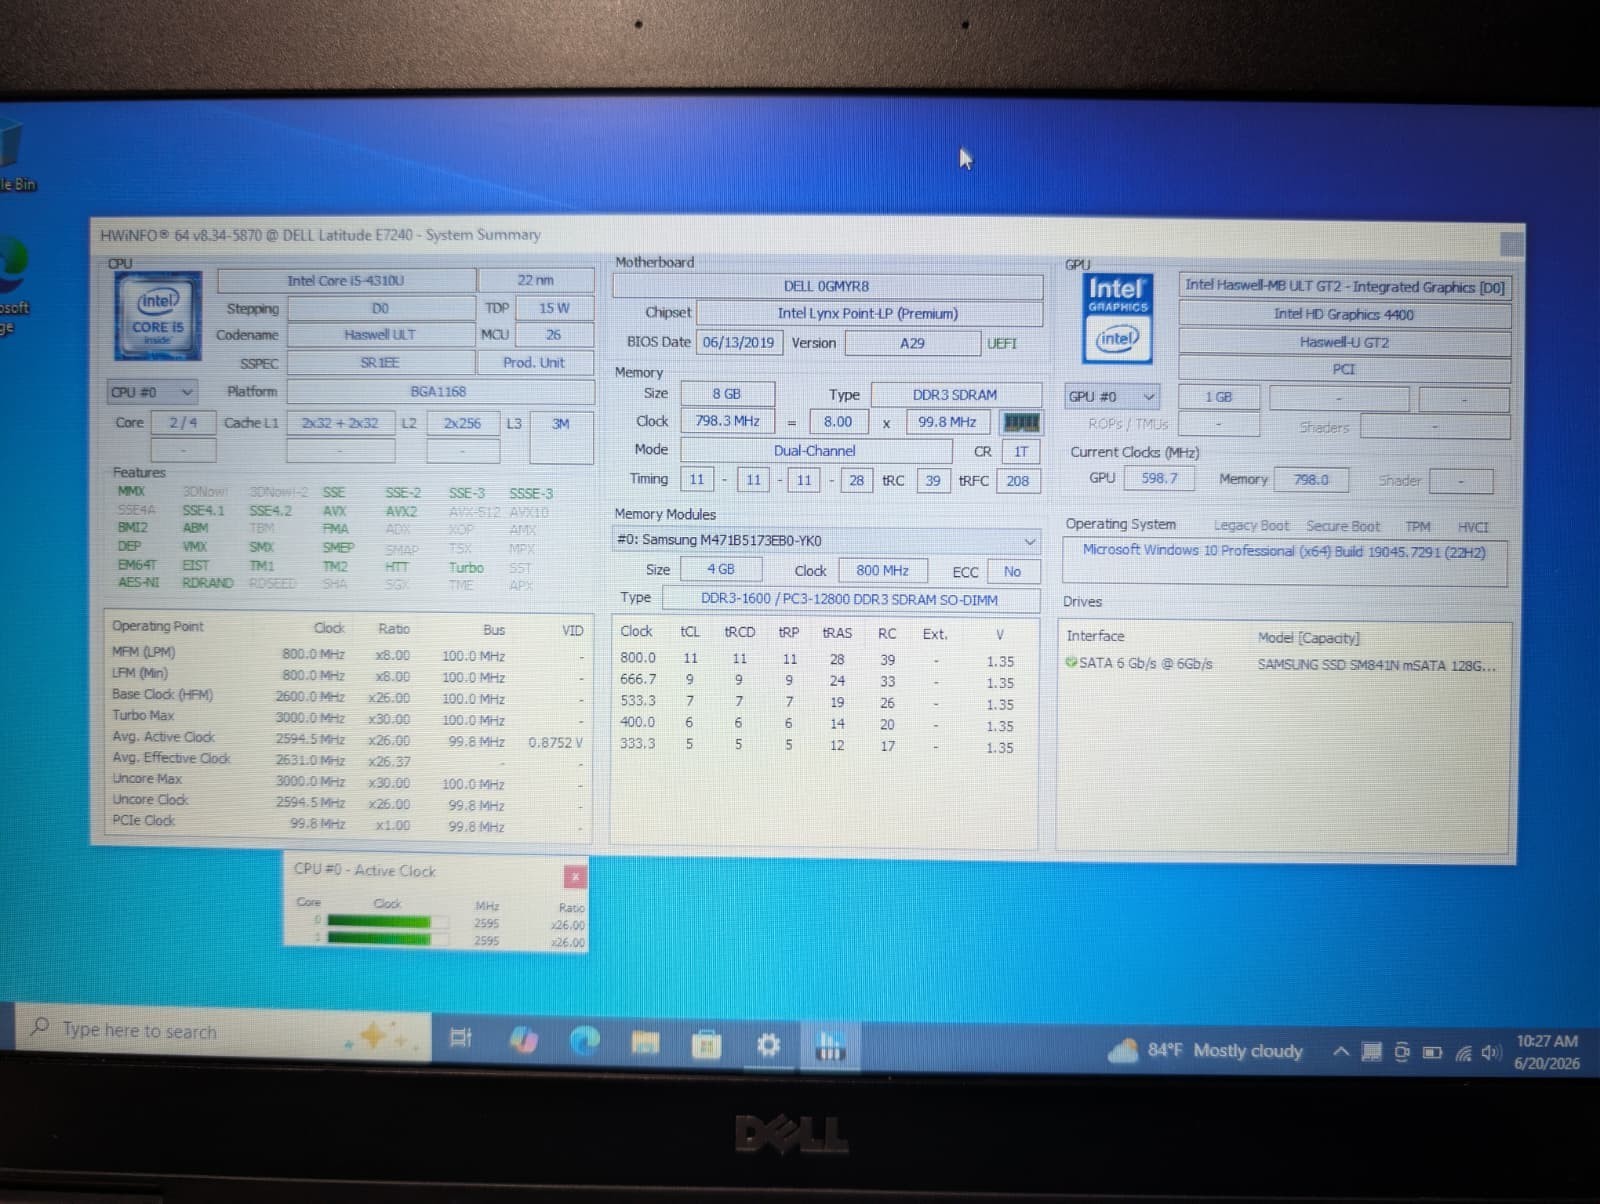The image size is (1600, 1204).
Task: Click the Prod. Unit field
Action: coord(534,363)
